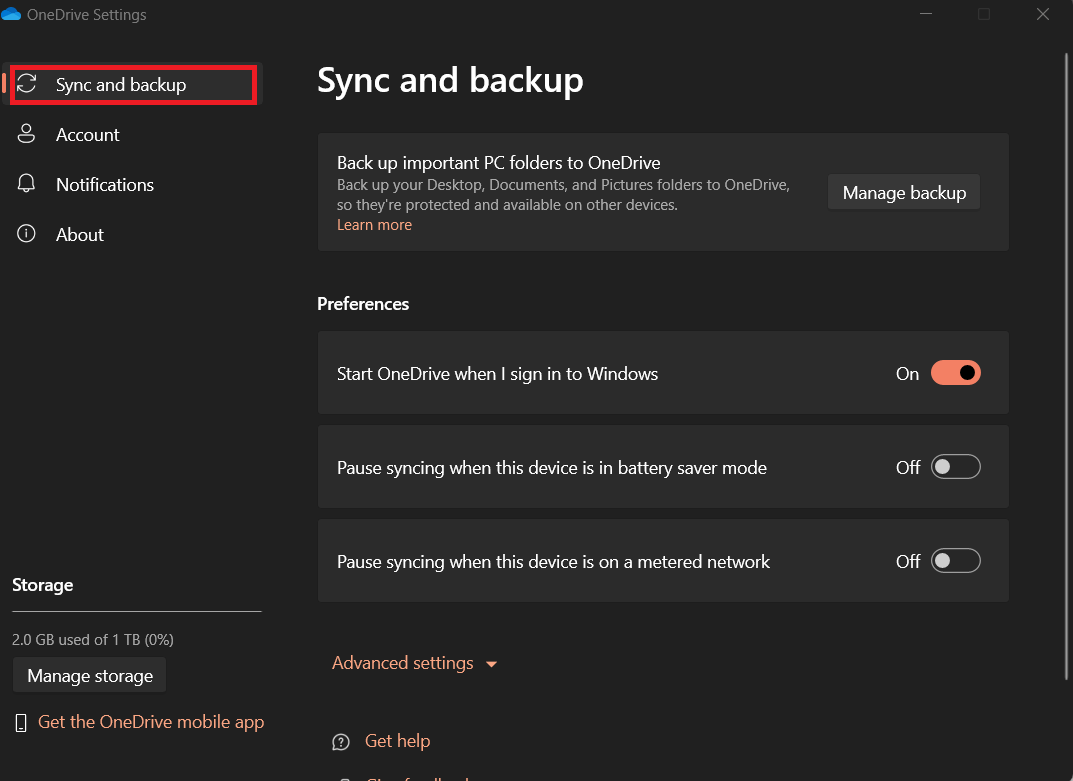Open Get the OneDrive mobile app link
The image size is (1073, 781).
pyautogui.click(x=151, y=722)
